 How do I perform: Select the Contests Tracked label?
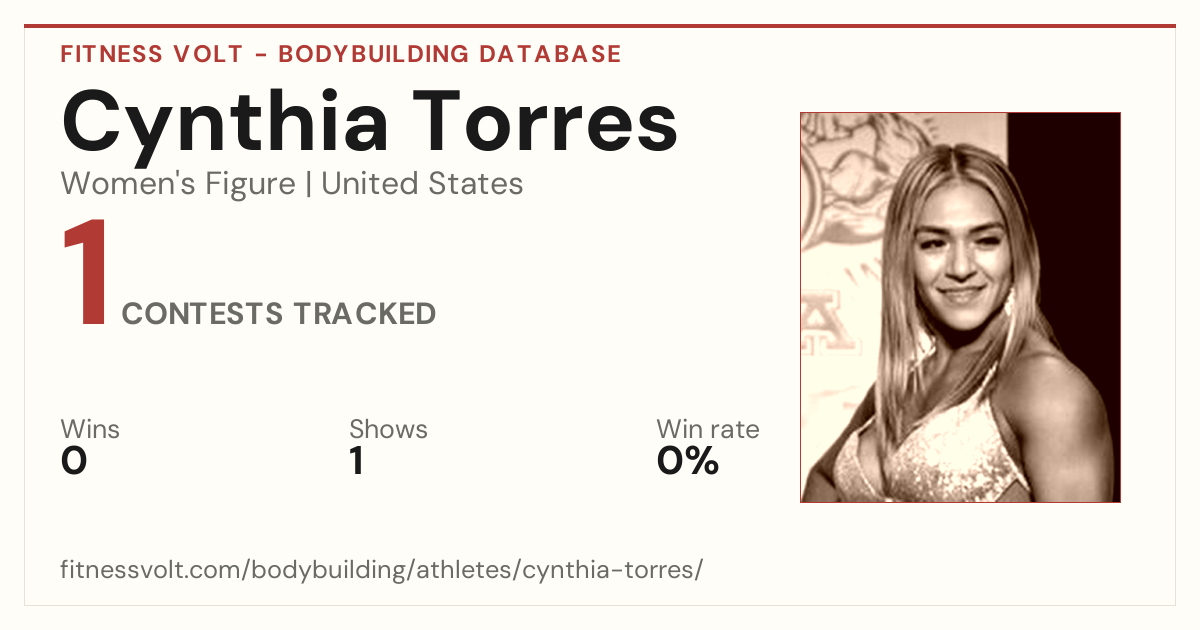point(279,314)
